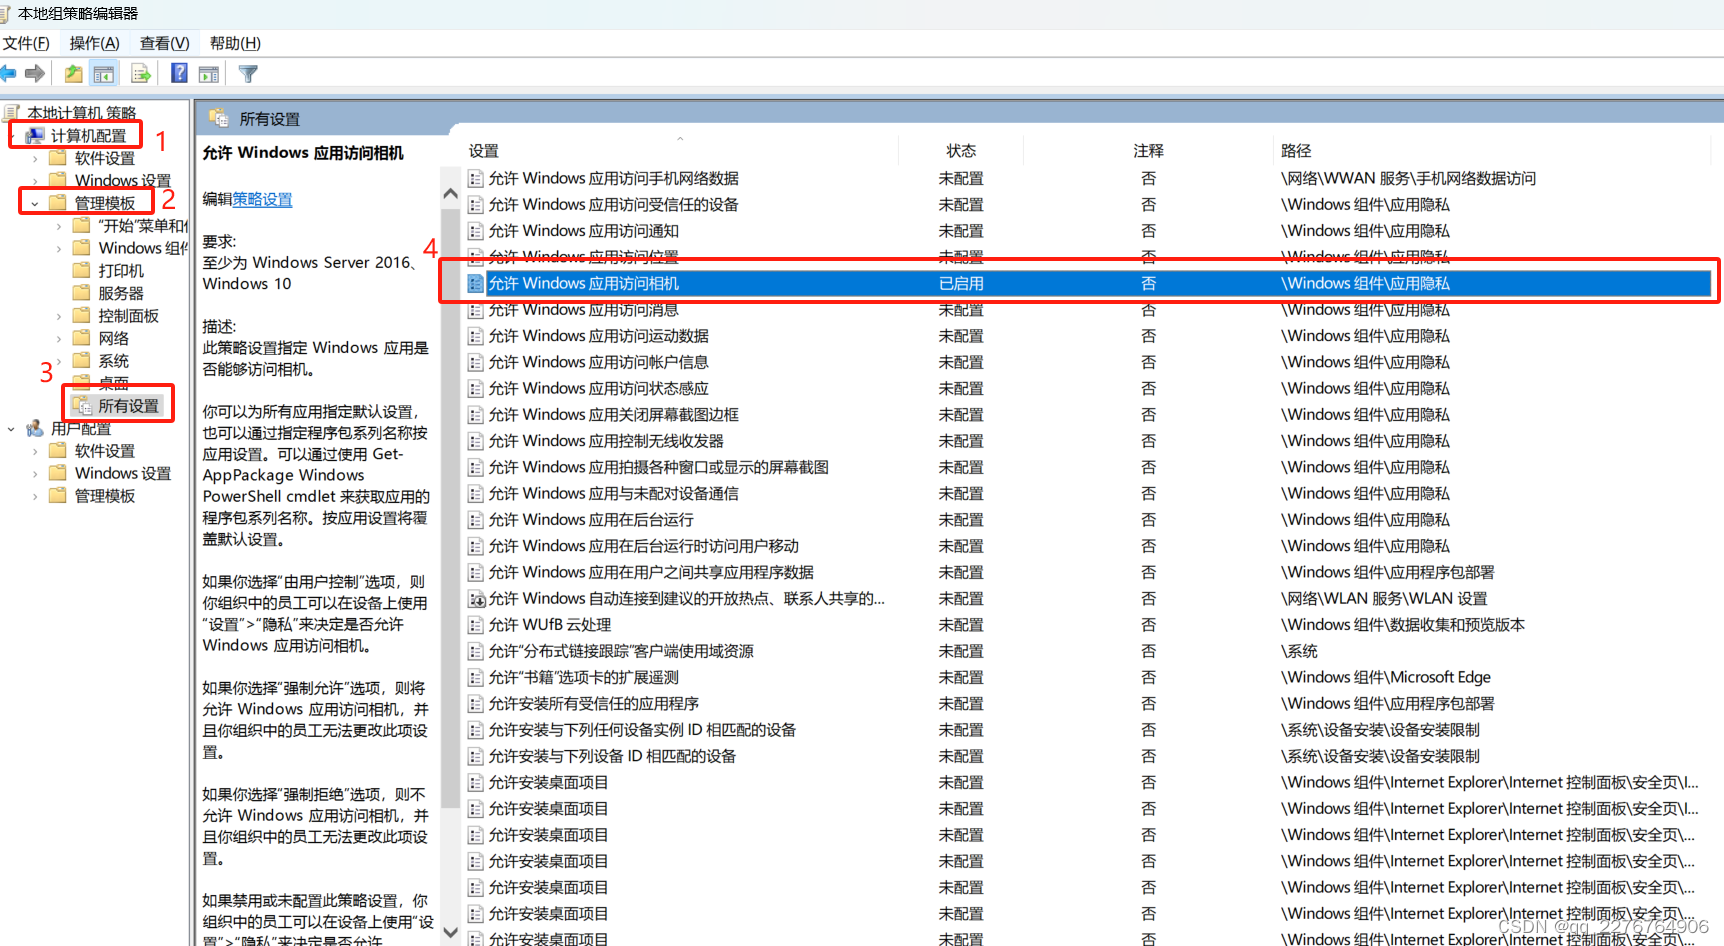Click description pane scrollbar up arrow
This screenshot has height=946, width=1724.
pyautogui.click(x=450, y=195)
